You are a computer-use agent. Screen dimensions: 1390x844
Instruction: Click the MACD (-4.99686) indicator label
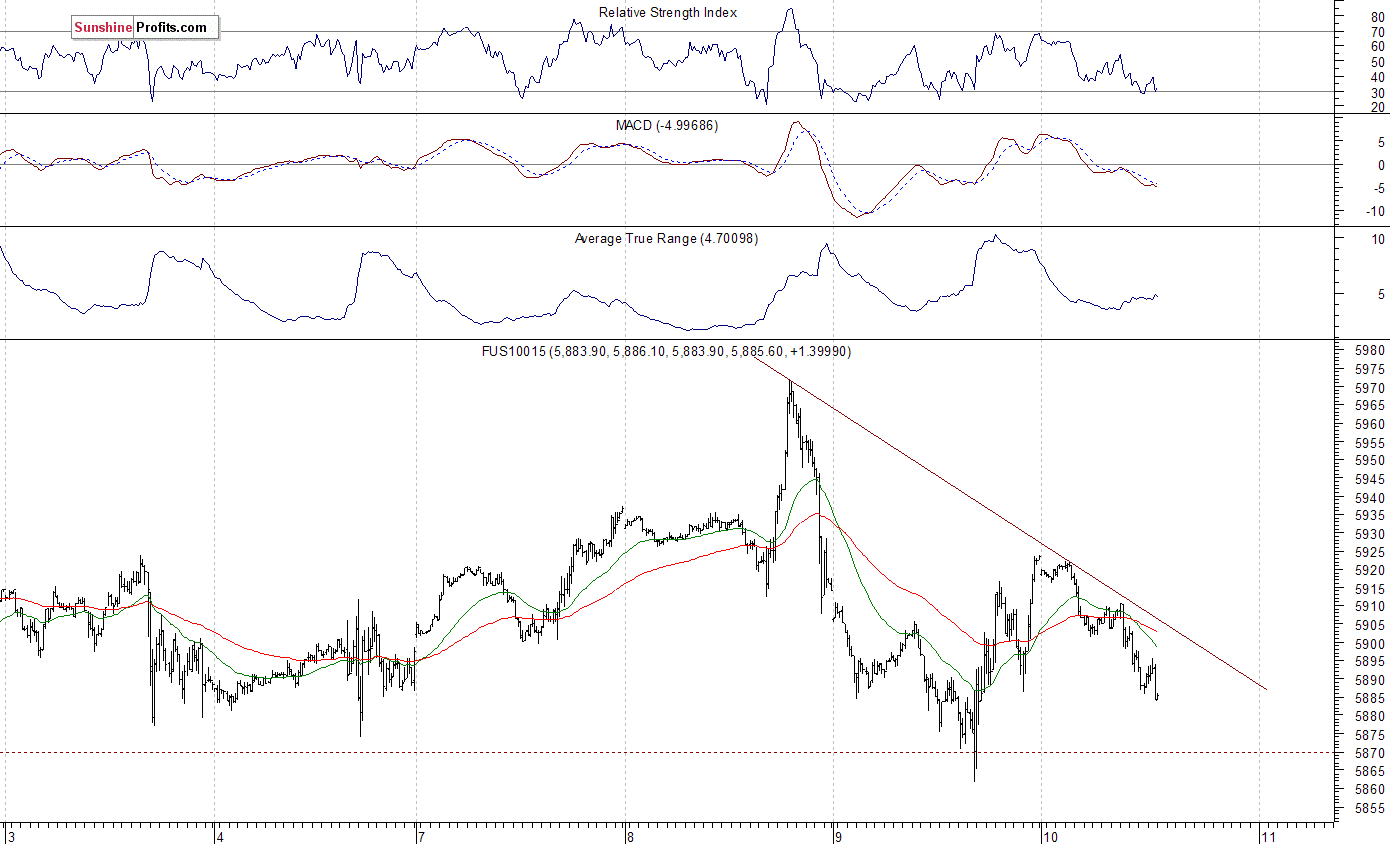[666, 126]
